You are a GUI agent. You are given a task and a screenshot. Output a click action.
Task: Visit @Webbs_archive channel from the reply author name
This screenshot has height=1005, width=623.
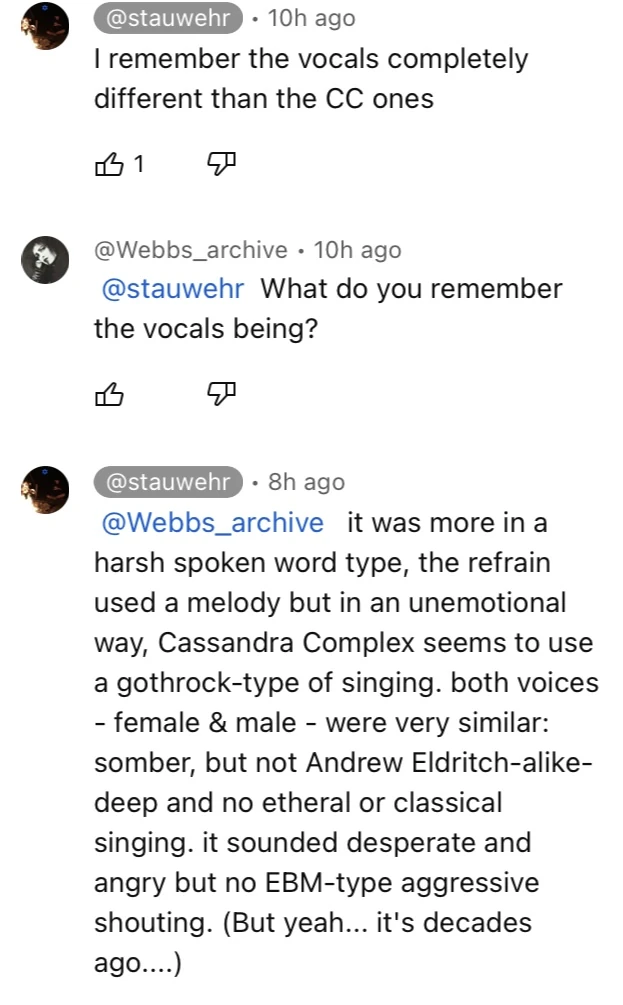(x=190, y=250)
